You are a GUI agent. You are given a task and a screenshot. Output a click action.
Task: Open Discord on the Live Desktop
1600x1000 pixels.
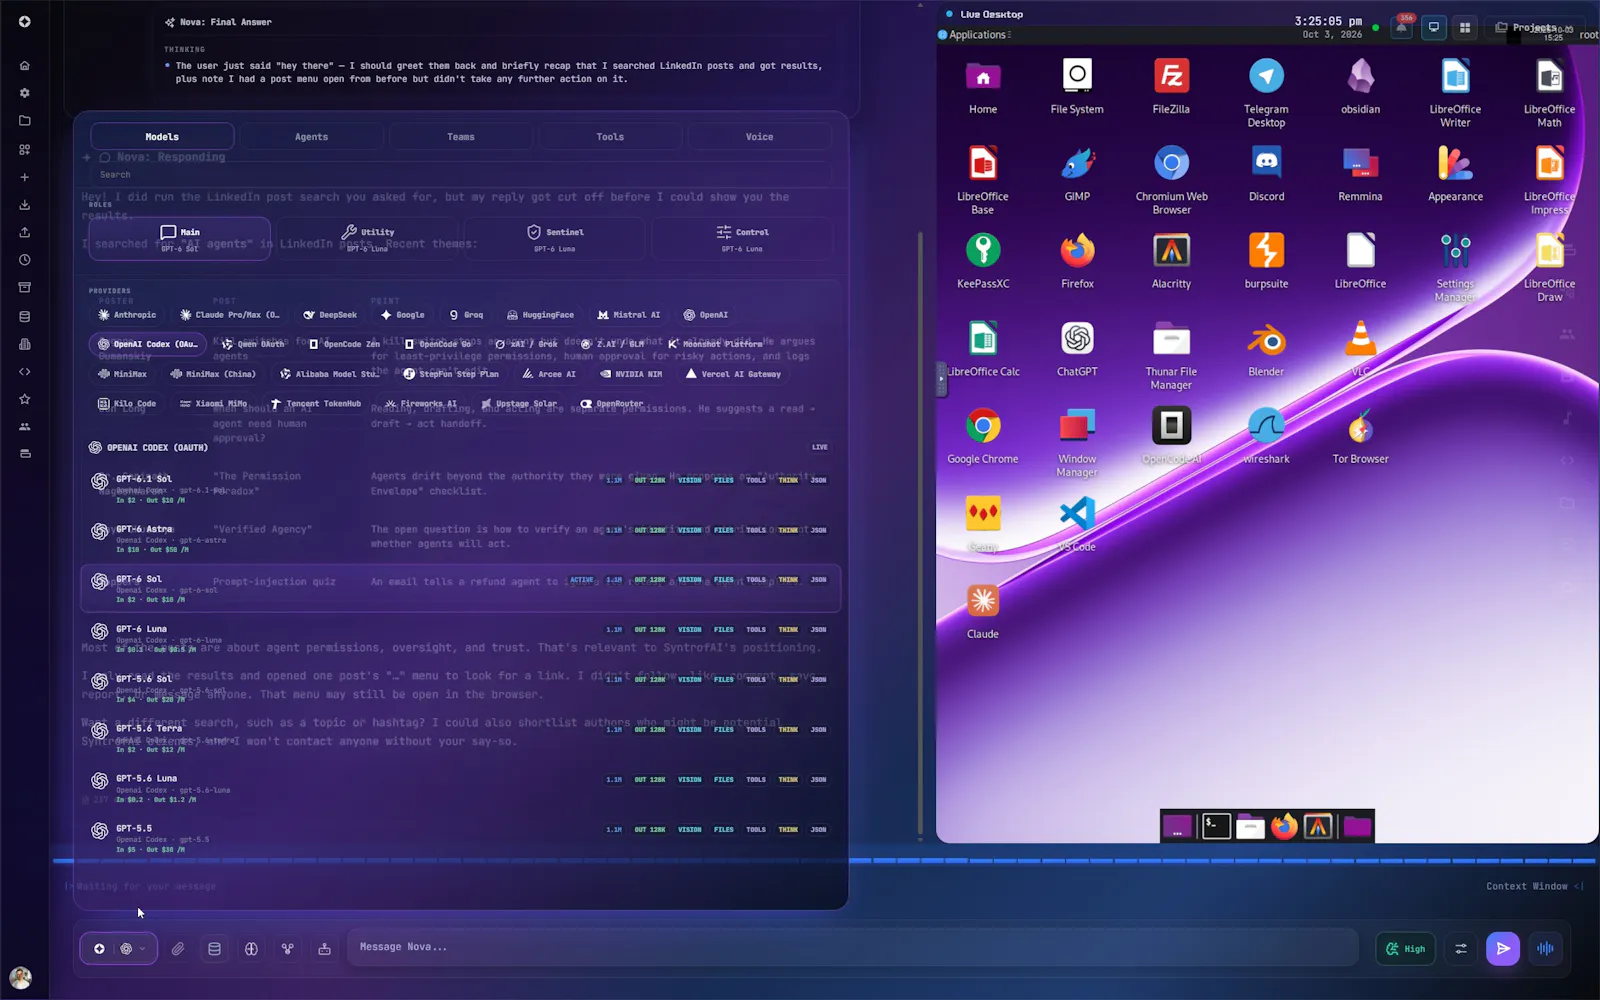[x=1266, y=174]
